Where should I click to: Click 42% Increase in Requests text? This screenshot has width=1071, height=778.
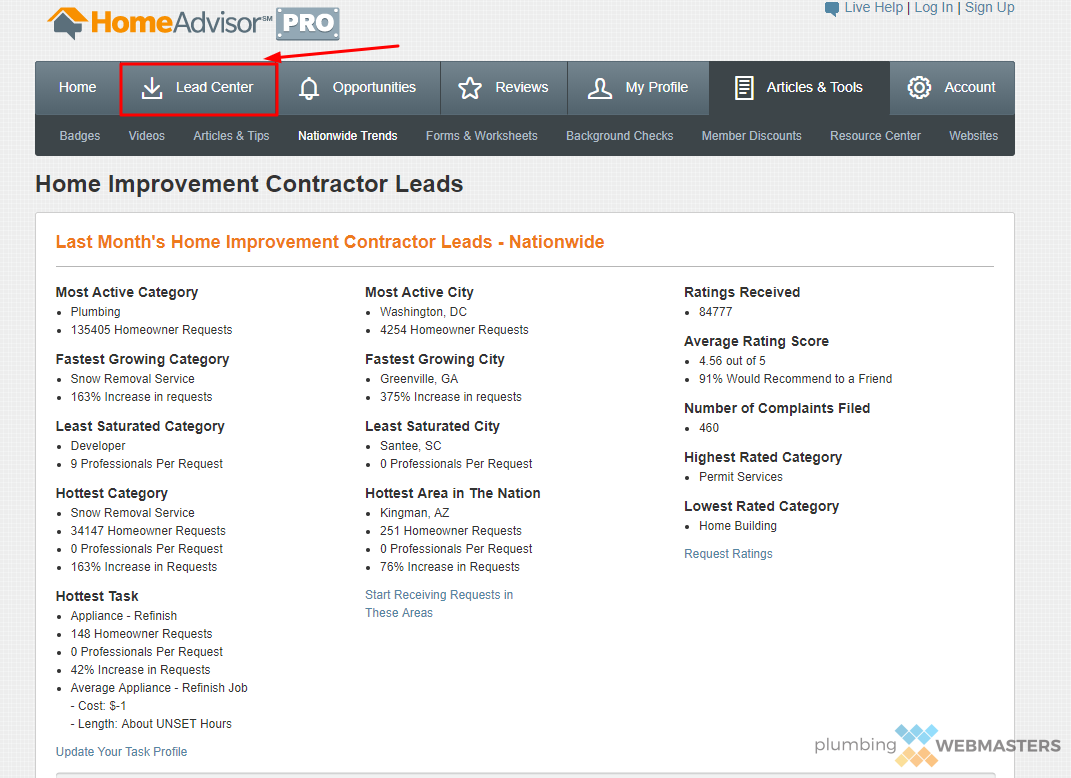coord(141,669)
